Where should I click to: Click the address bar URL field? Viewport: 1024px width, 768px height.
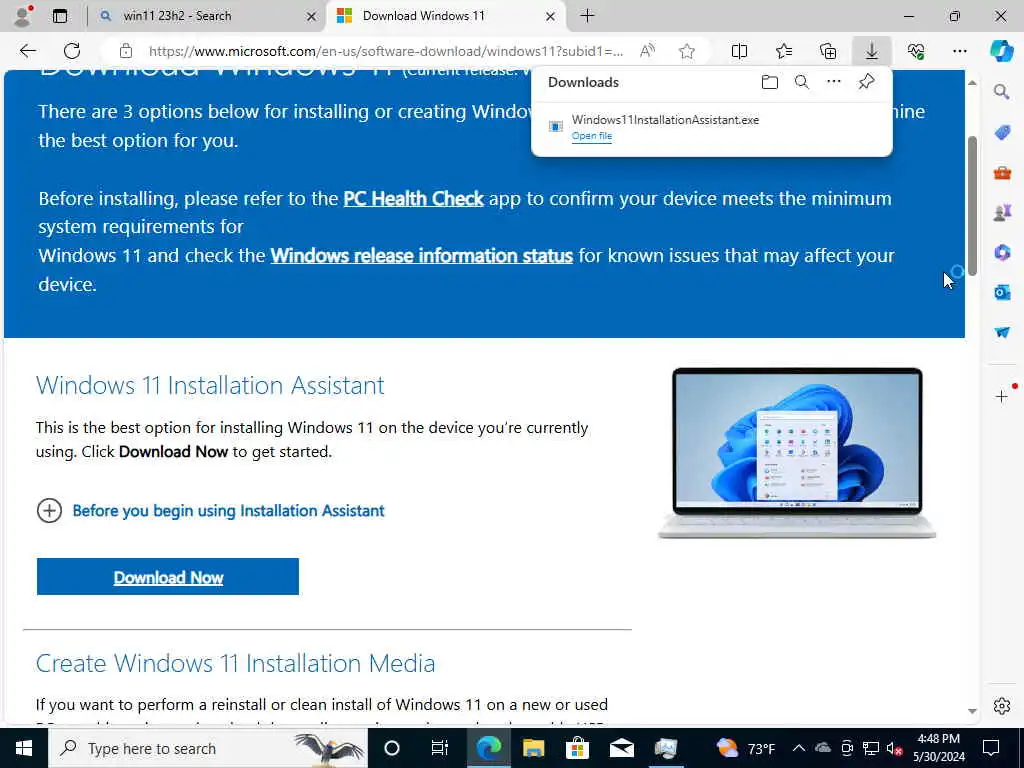386,51
